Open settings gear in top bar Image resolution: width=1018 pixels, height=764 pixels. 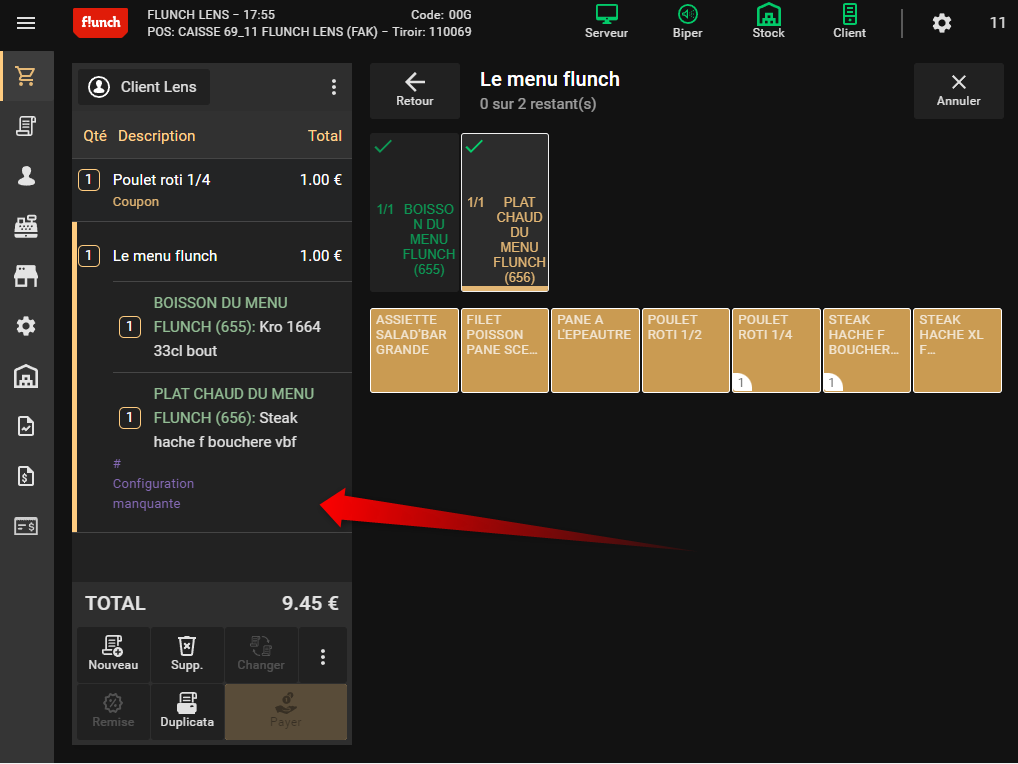pyautogui.click(x=941, y=23)
